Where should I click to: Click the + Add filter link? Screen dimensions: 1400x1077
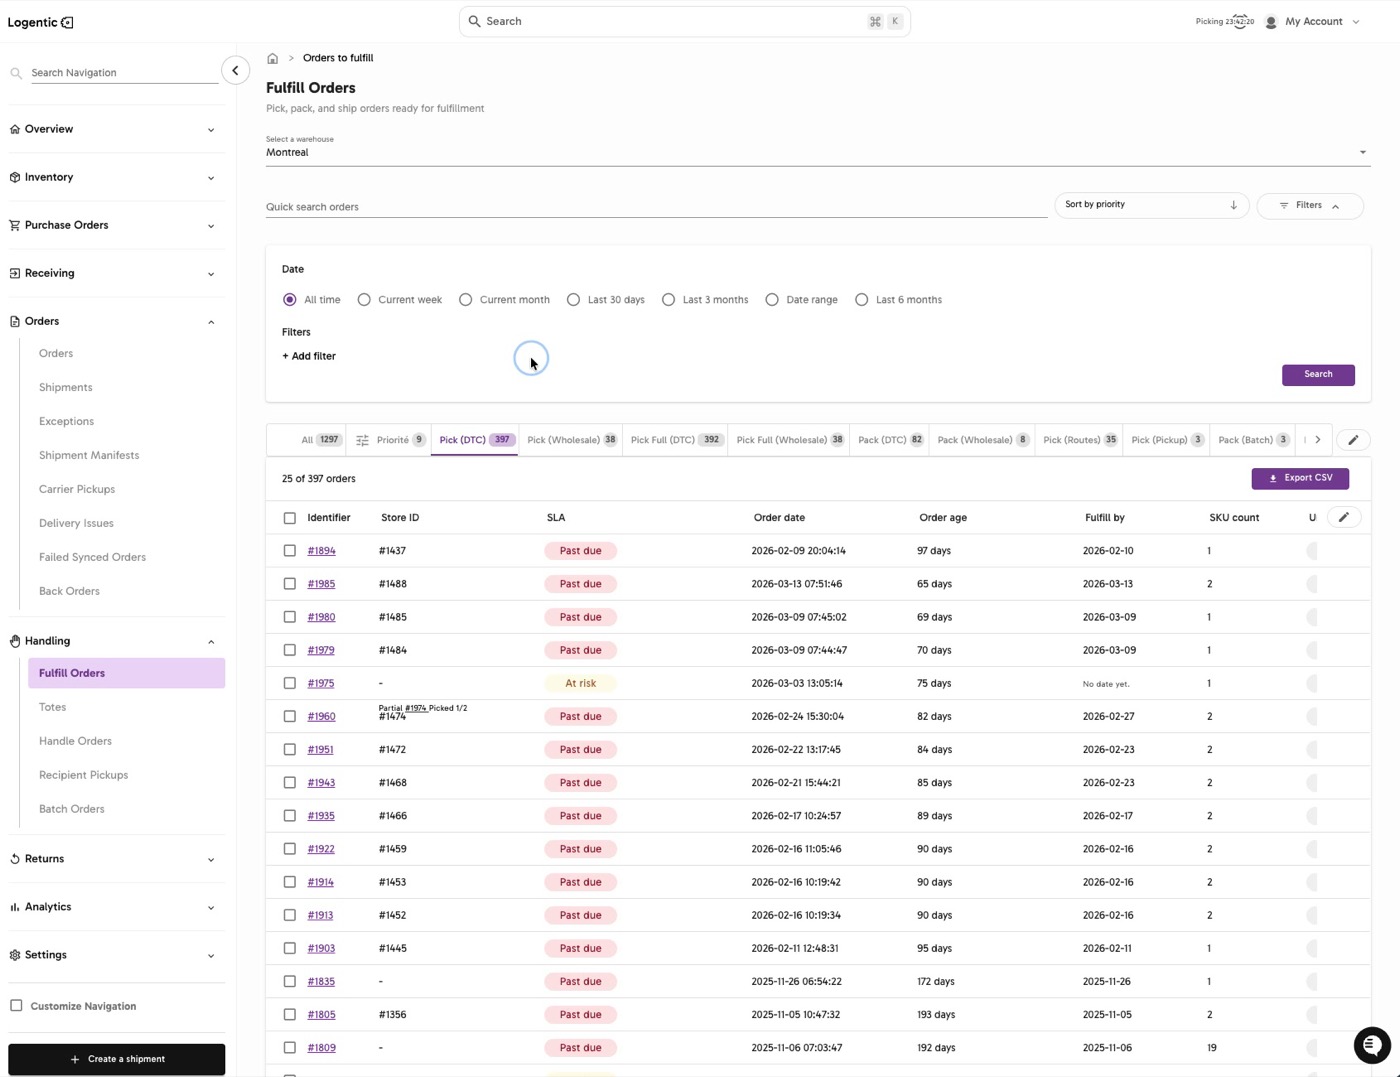[x=309, y=356]
